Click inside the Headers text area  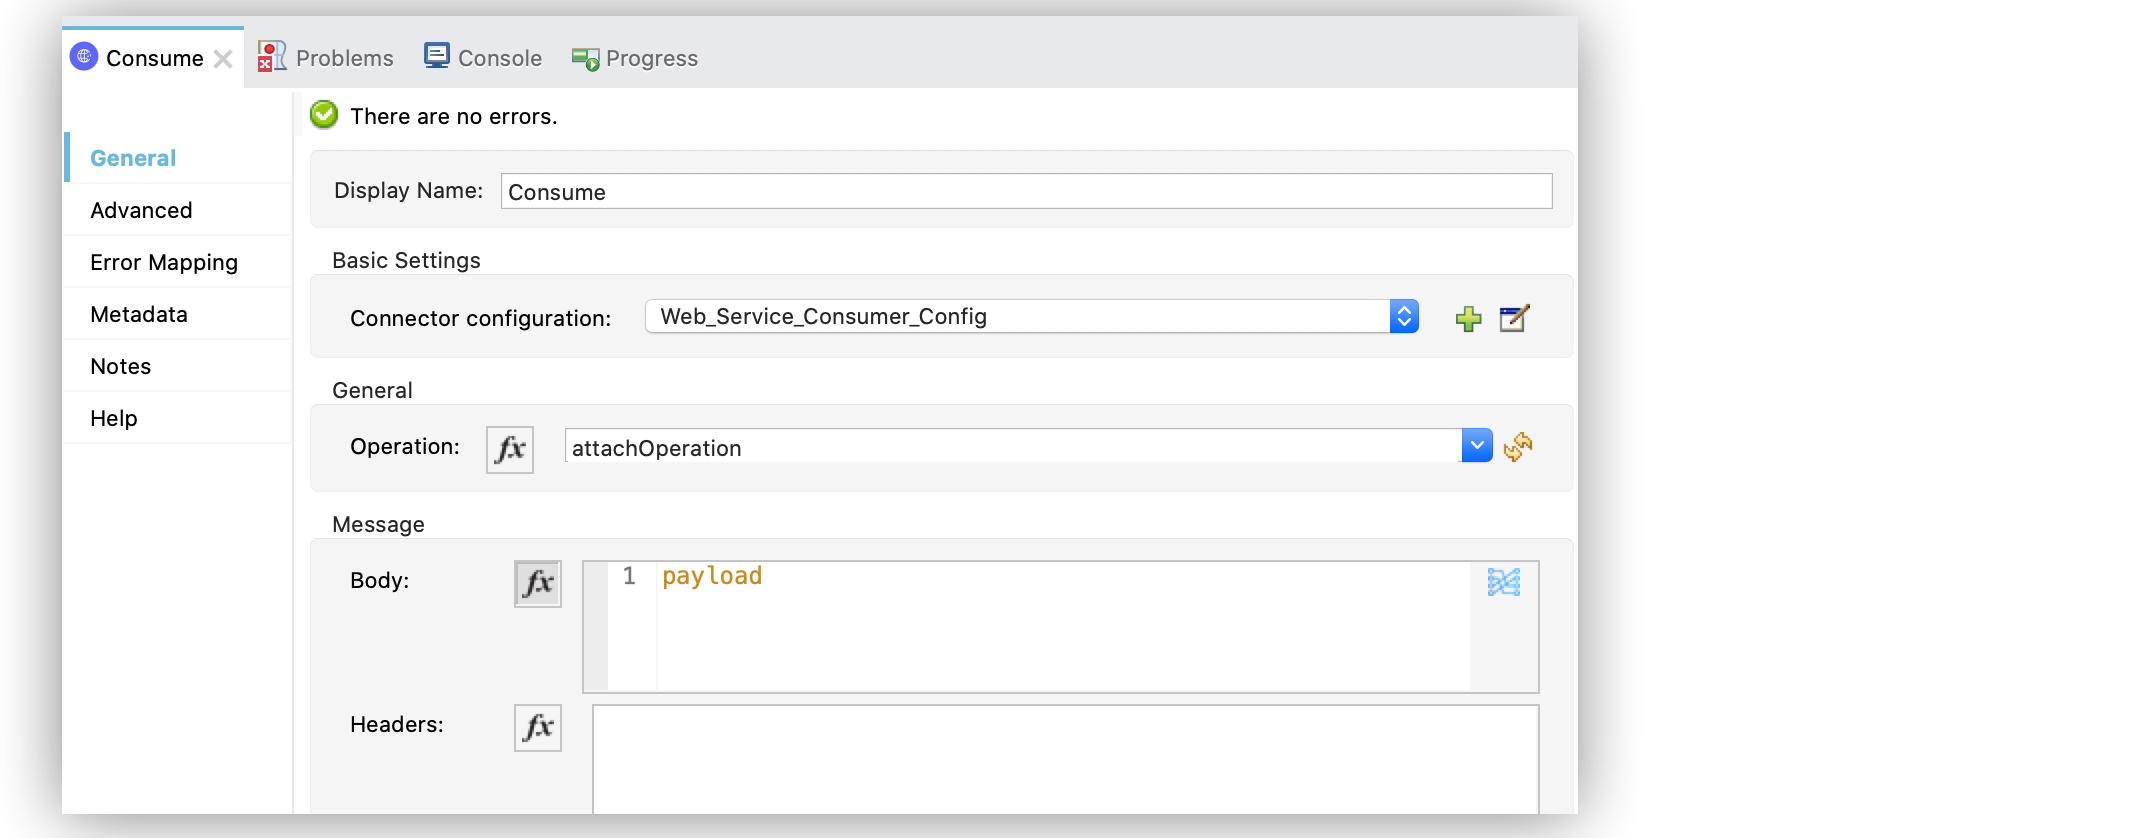coord(1065,758)
